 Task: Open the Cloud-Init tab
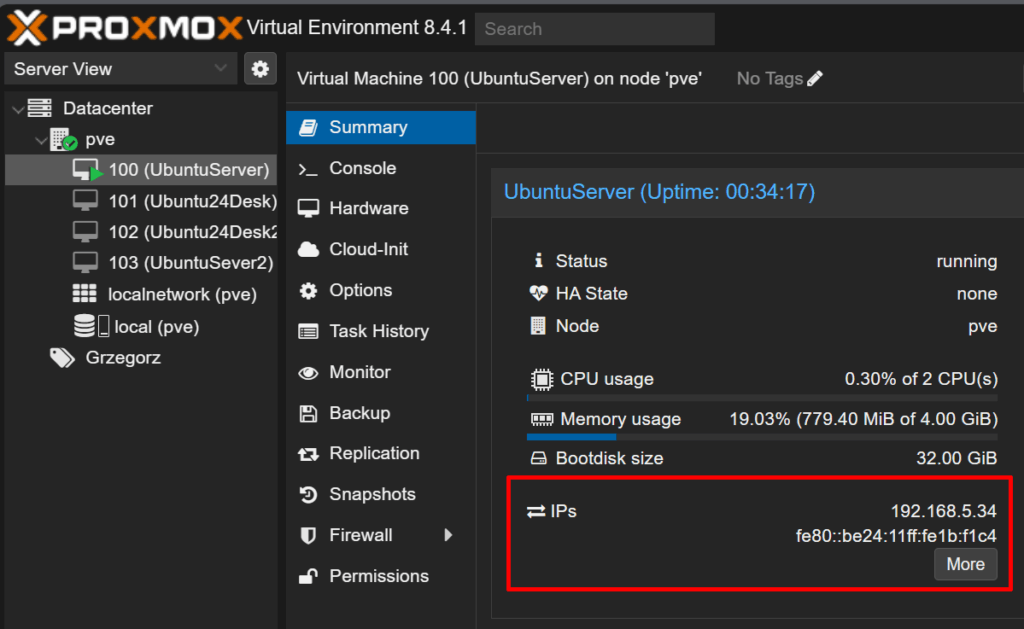coord(381,250)
